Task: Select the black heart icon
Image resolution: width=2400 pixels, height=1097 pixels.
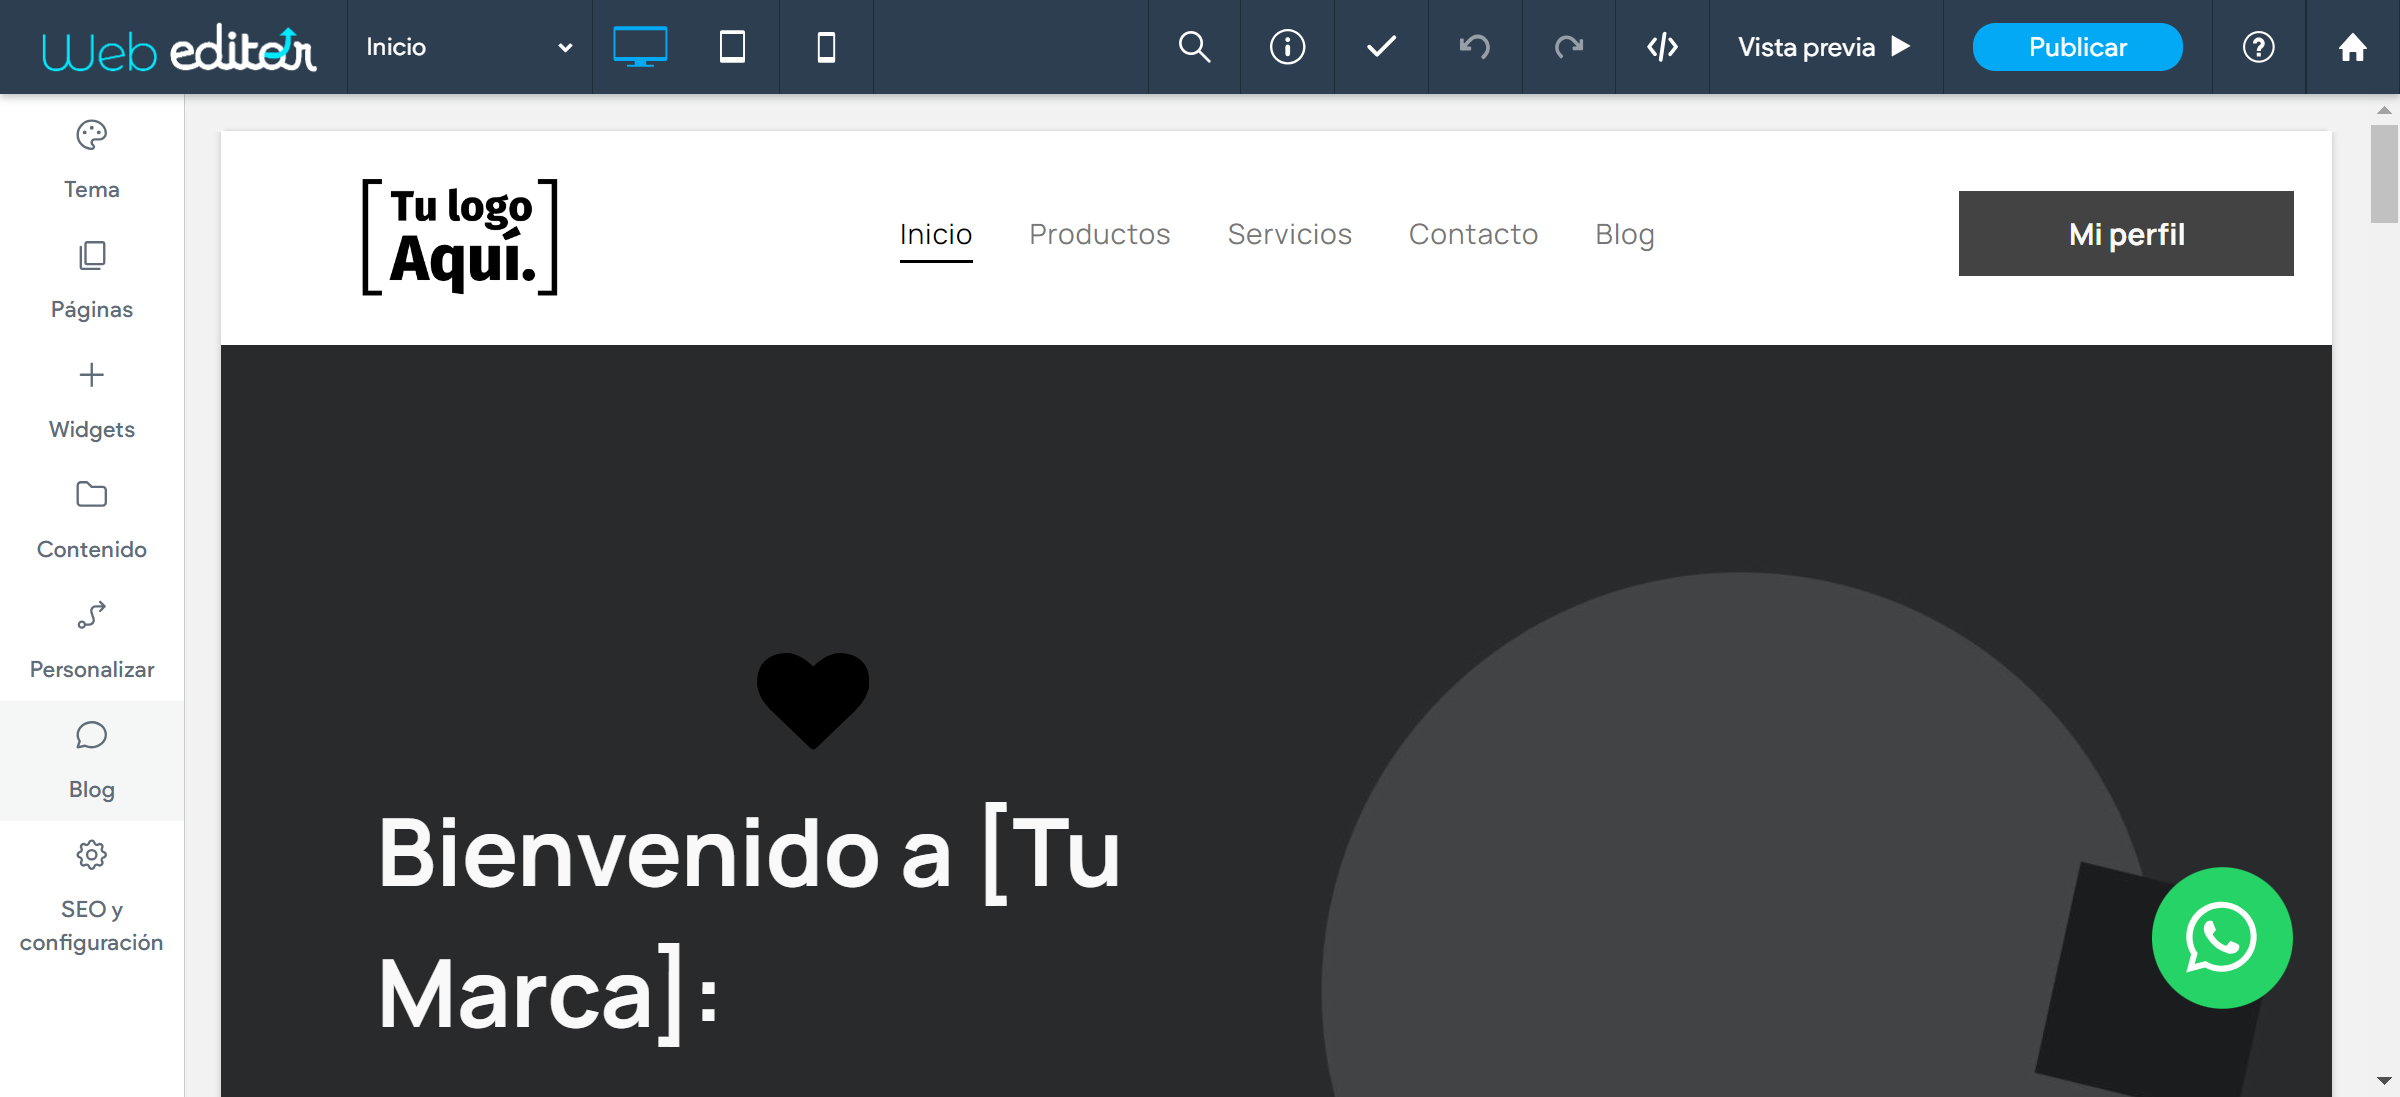Action: pos(813,700)
